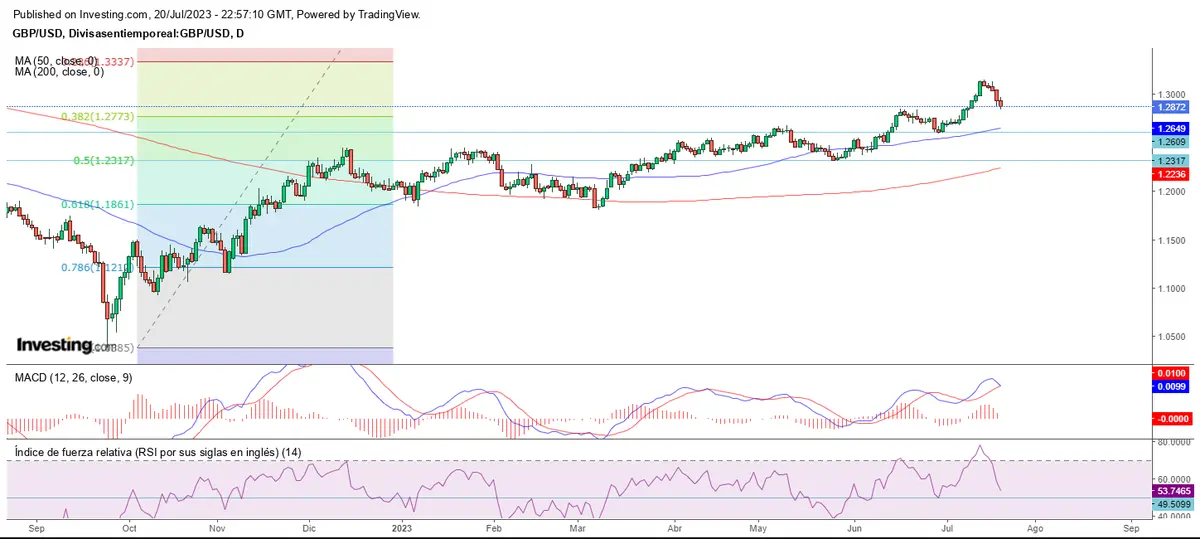Image resolution: width=1200 pixels, height=539 pixels.
Task: Click the 0.618(1.1861) Fibonacci level label
Action: pos(98,204)
